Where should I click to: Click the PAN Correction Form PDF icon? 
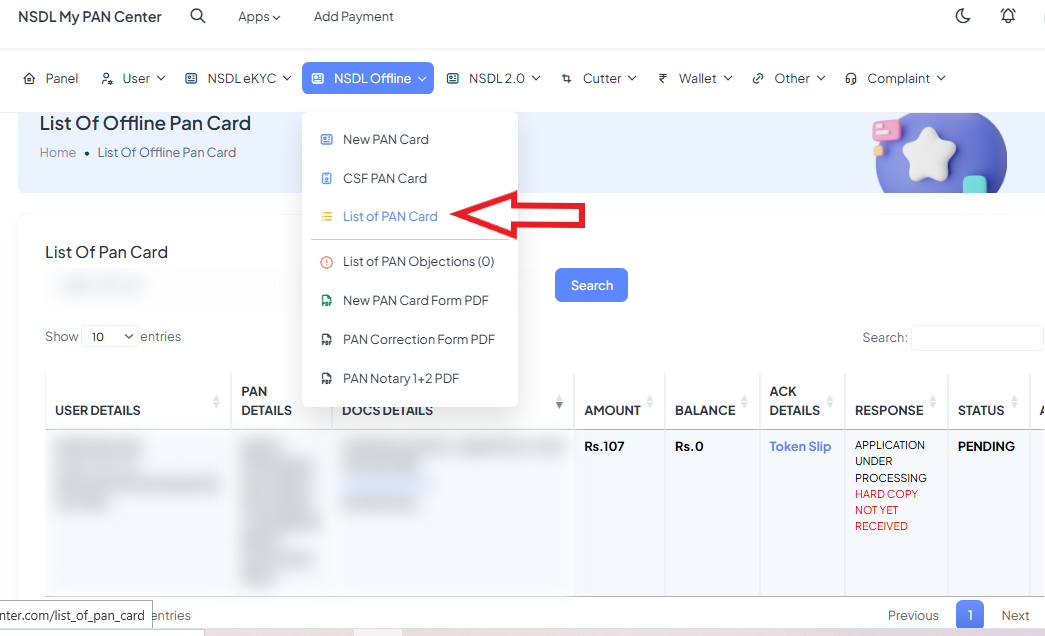pyautogui.click(x=327, y=339)
